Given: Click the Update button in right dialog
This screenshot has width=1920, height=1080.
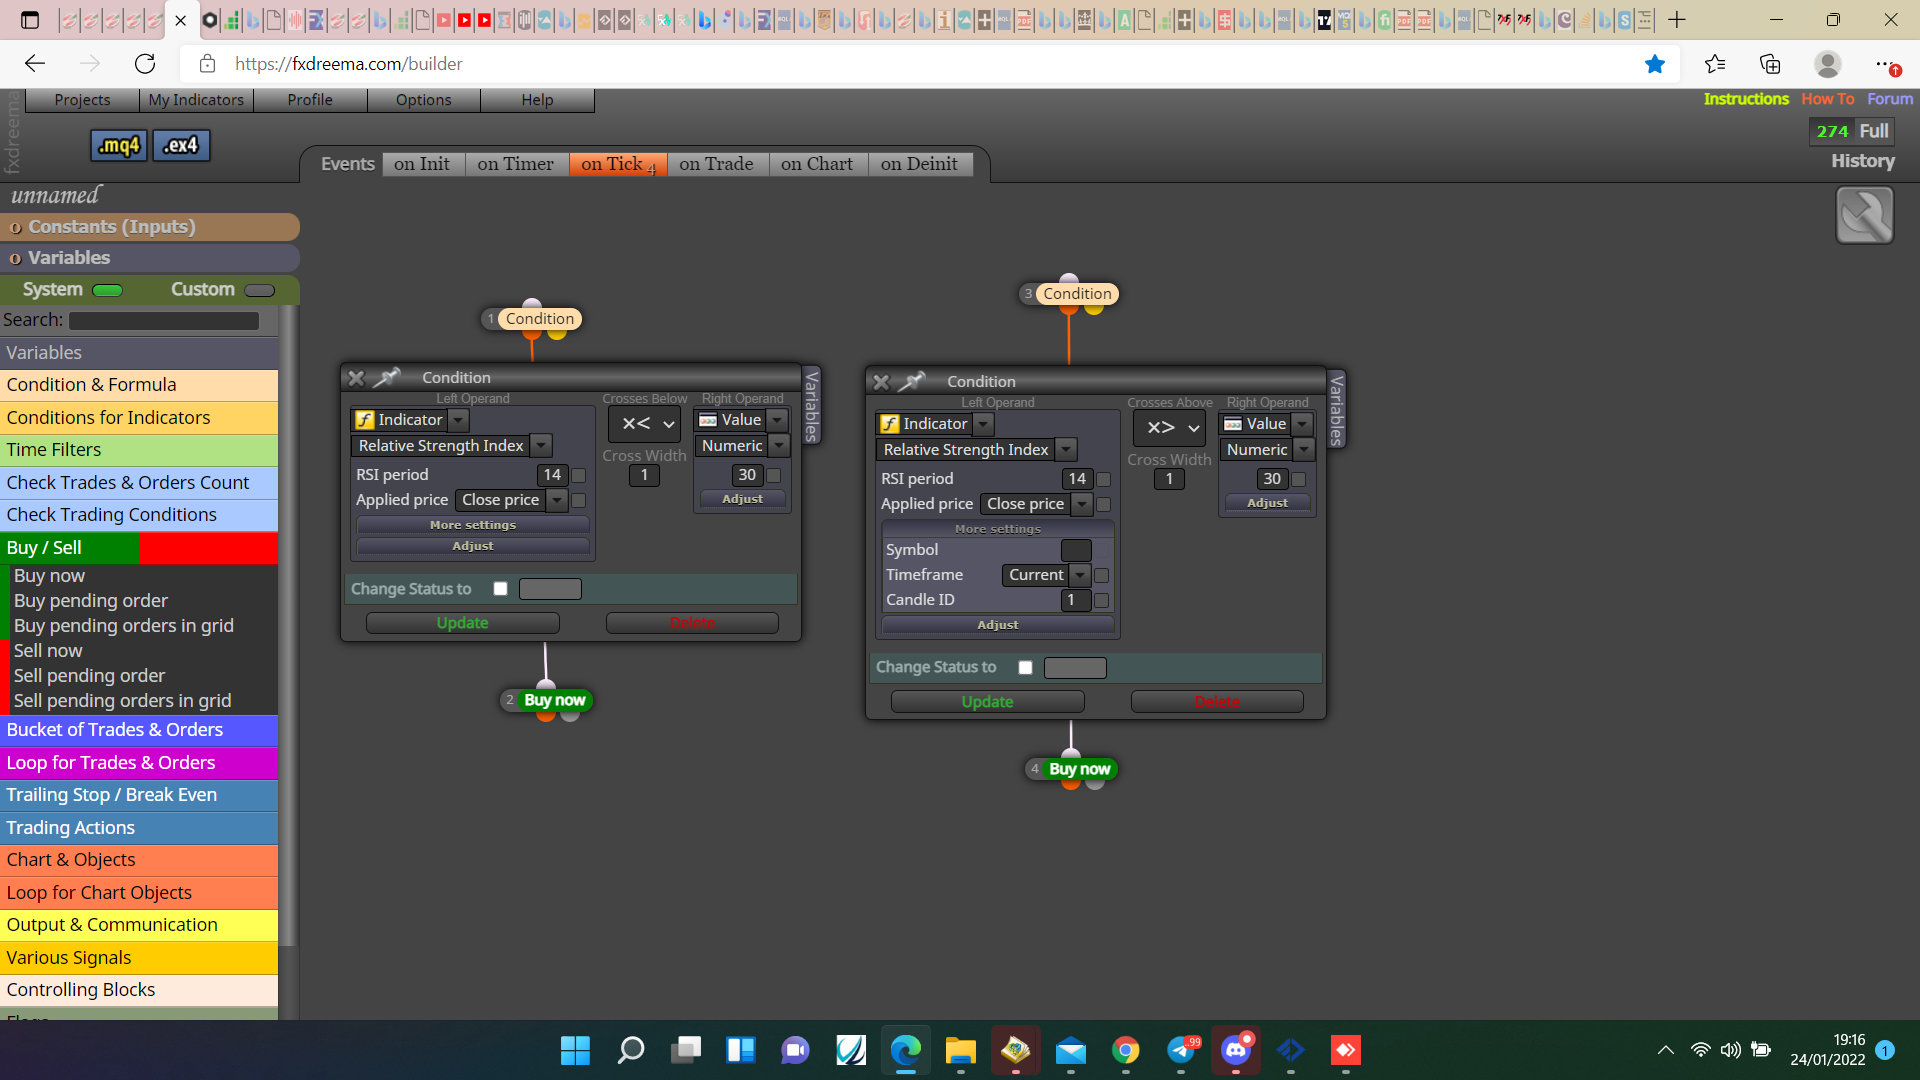Looking at the screenshot, I should pos(987,702).
